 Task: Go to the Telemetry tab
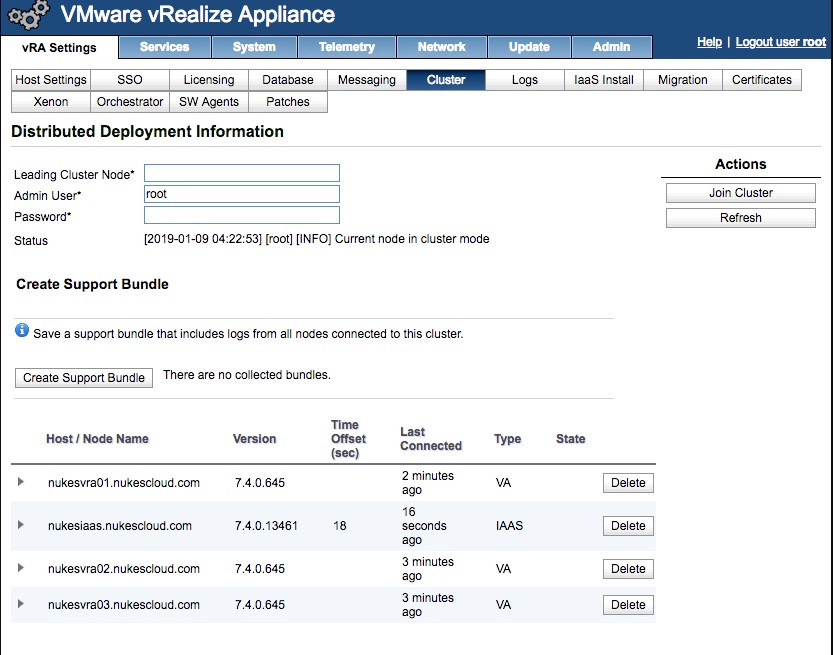[x=347, y=47]
